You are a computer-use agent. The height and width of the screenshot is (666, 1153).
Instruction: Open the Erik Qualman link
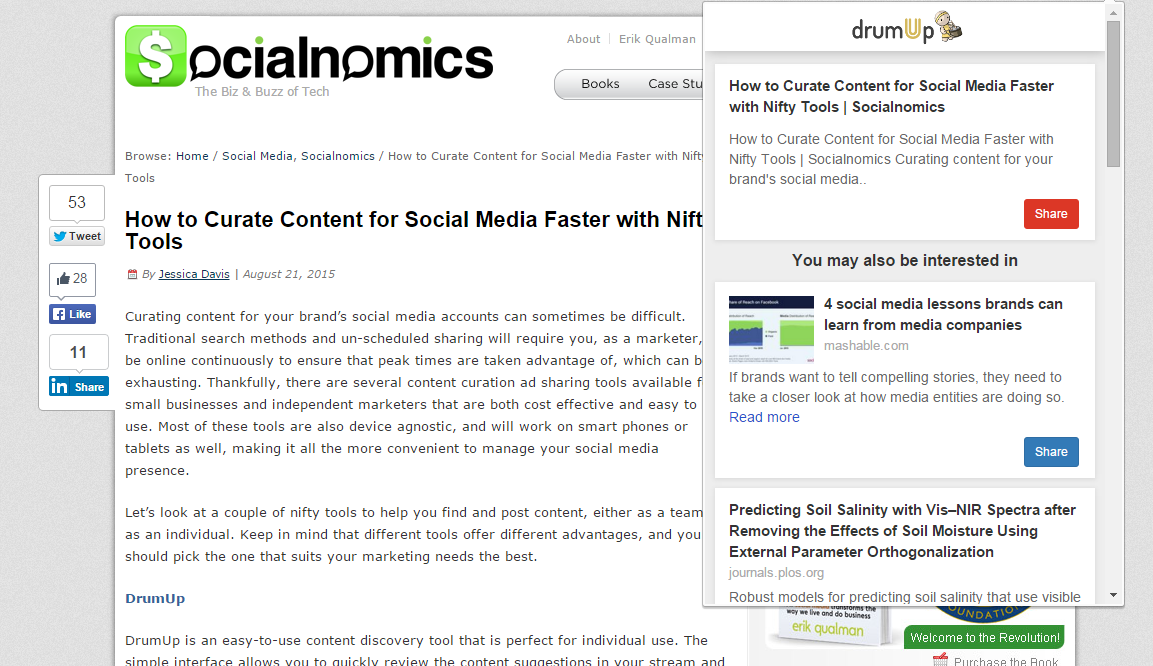coord(657,39)
